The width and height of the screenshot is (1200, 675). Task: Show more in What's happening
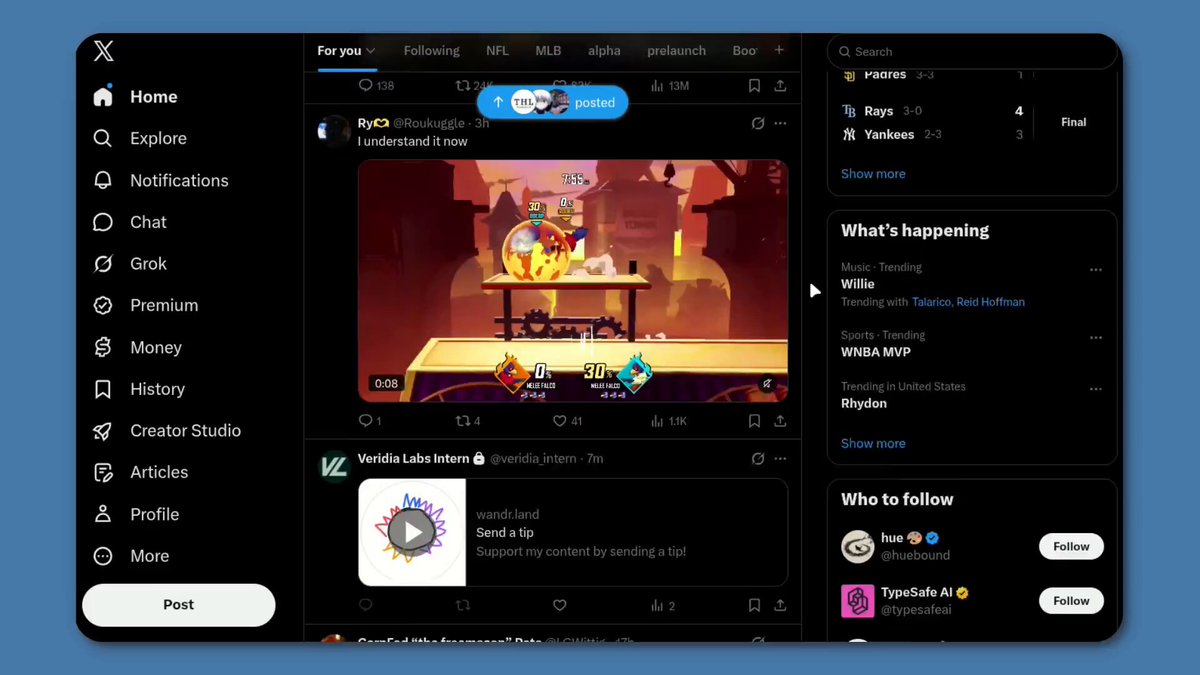pyautogui.click(x=873, y=444)
